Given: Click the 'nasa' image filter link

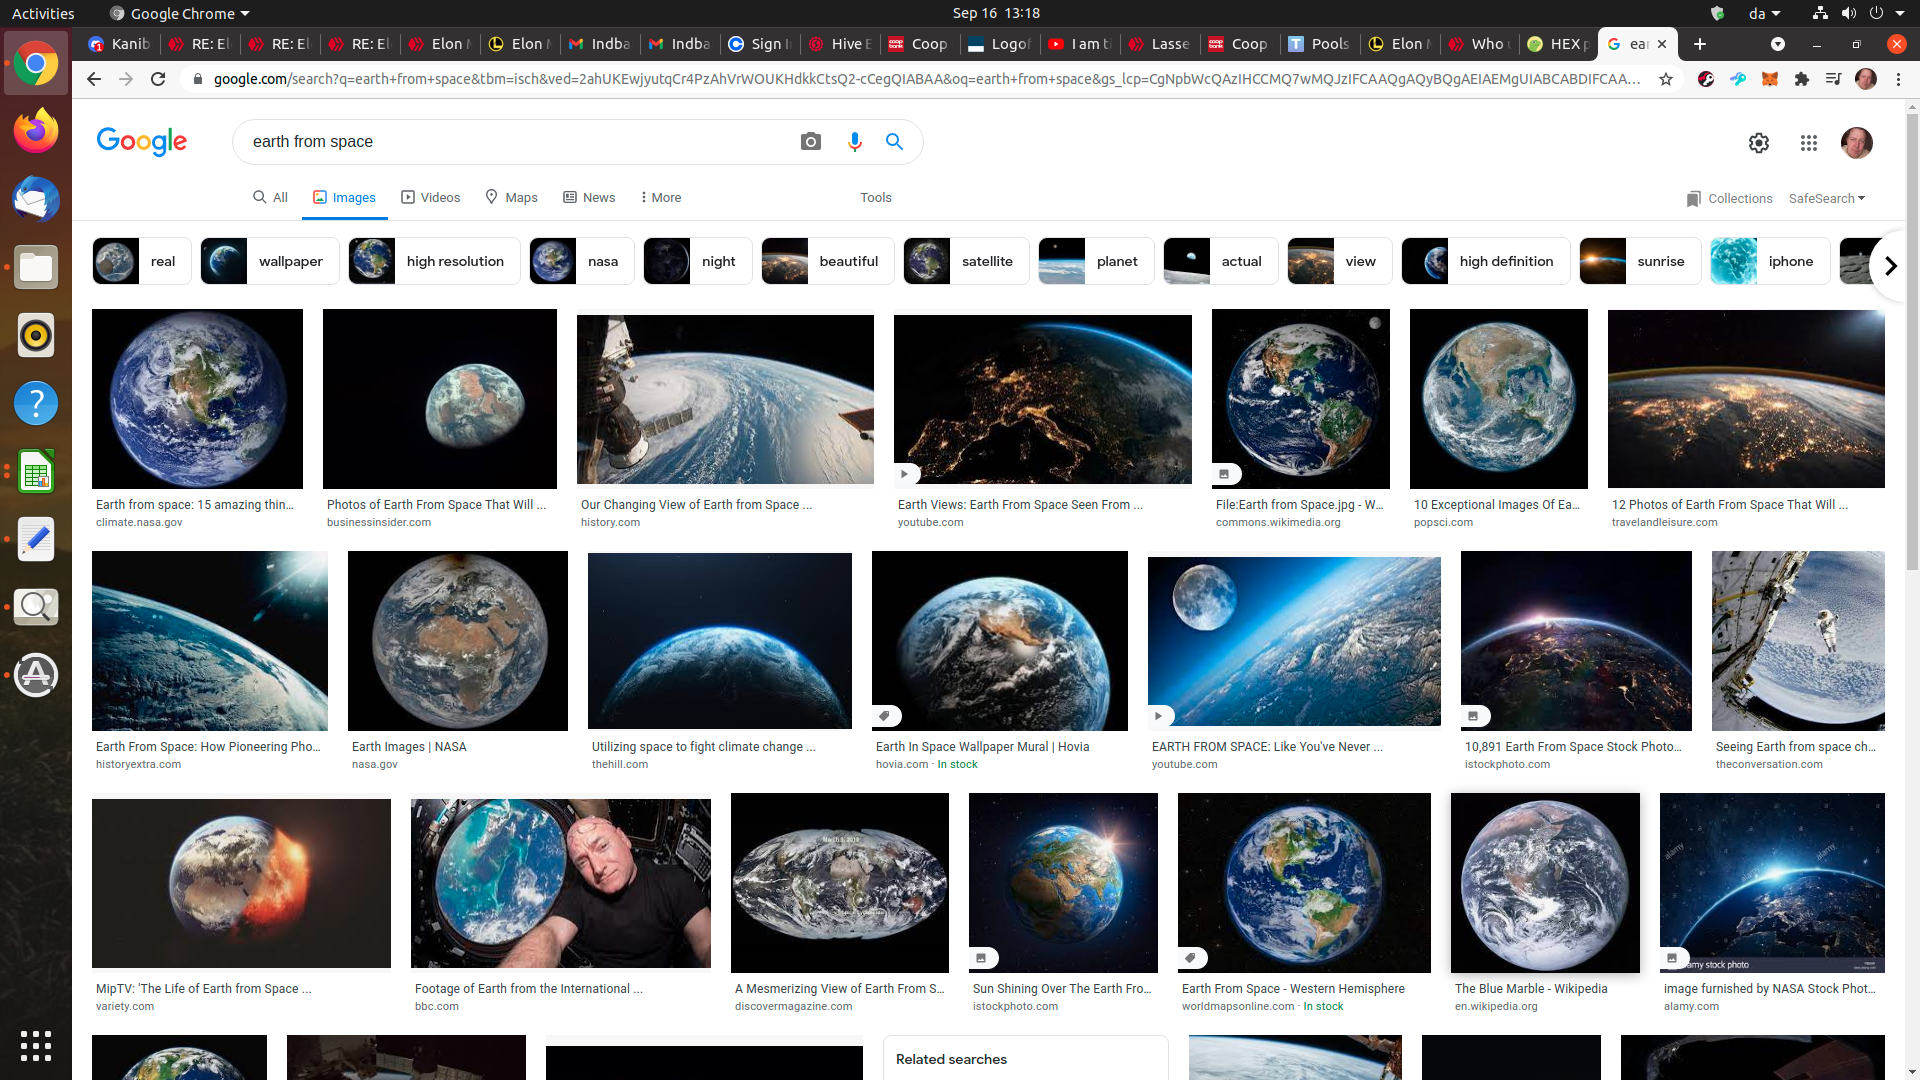Looking at the screenshot, I should click(x=580, y=260).
